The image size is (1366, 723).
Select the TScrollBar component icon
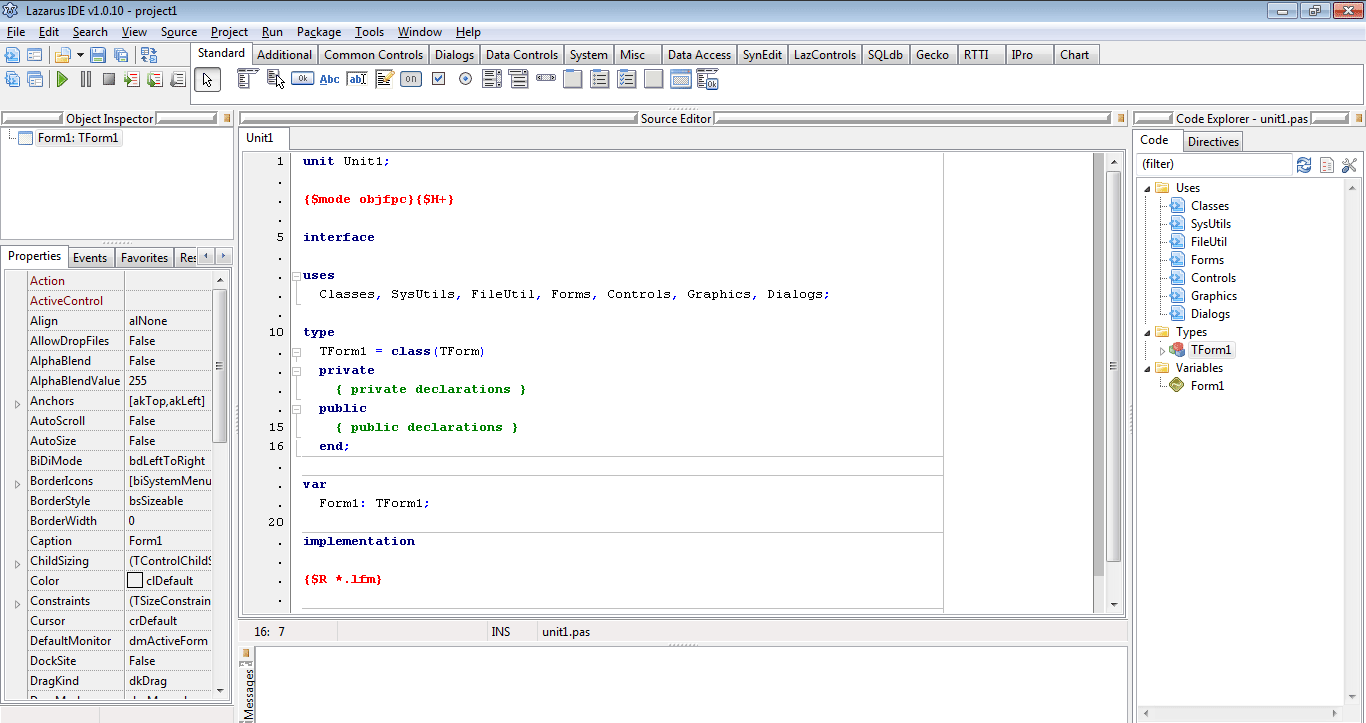click(x=545, y=78)
